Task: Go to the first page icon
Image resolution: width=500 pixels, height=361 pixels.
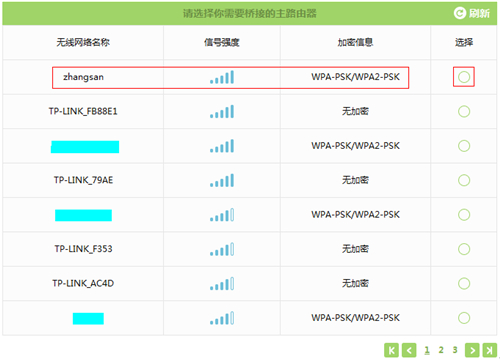Action: click(x=391, y=350)
